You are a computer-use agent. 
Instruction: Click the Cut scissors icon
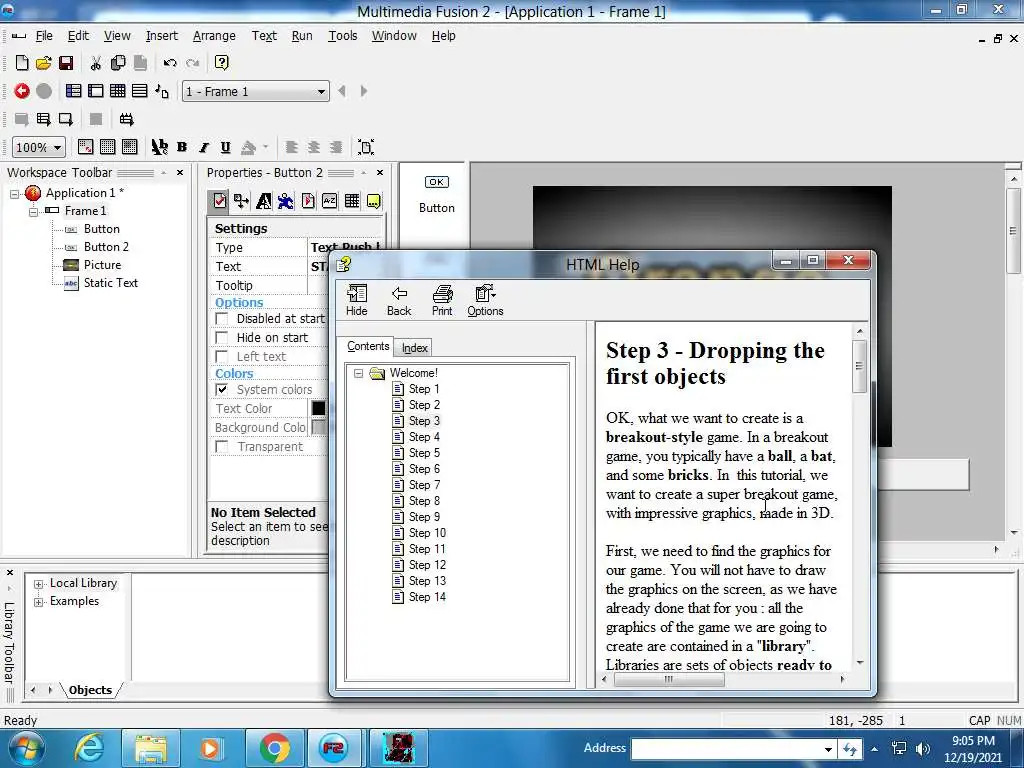click(x=96, y=63)
